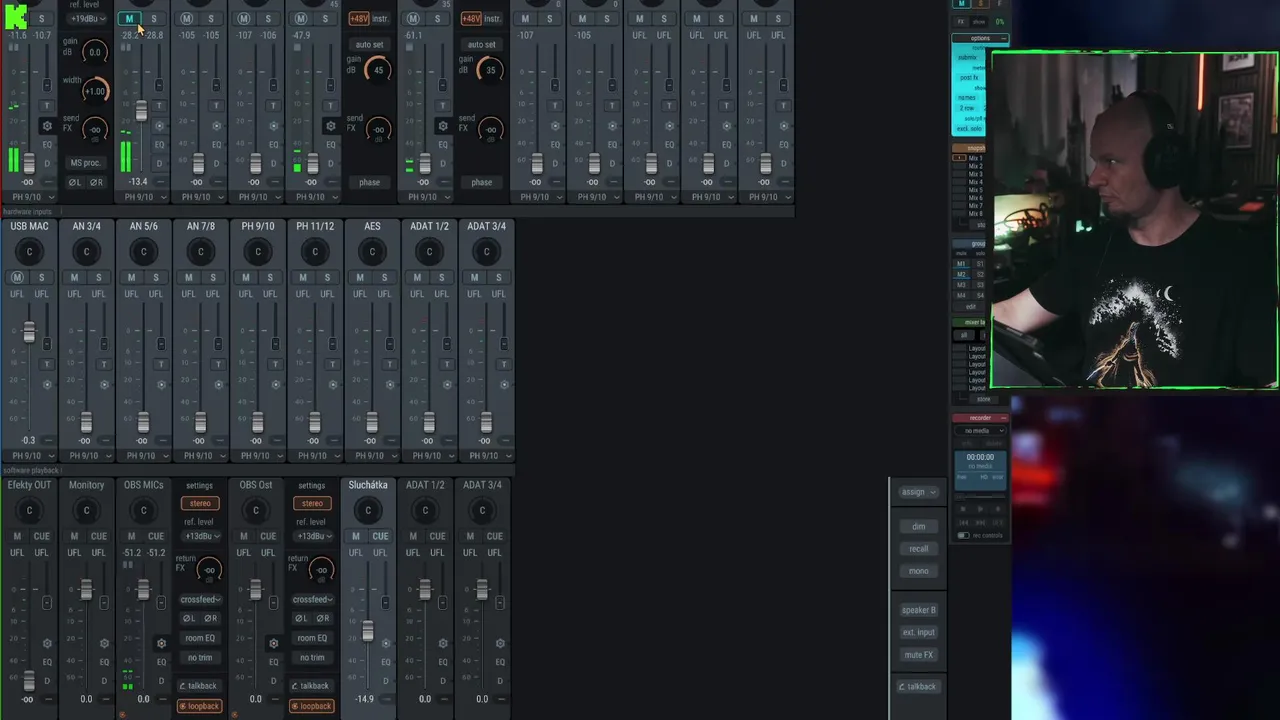The height and width of the screenshot is (720, 1280).
Task: Open EQ panel for Sluchátka channel
Action: tap(386, 662)
